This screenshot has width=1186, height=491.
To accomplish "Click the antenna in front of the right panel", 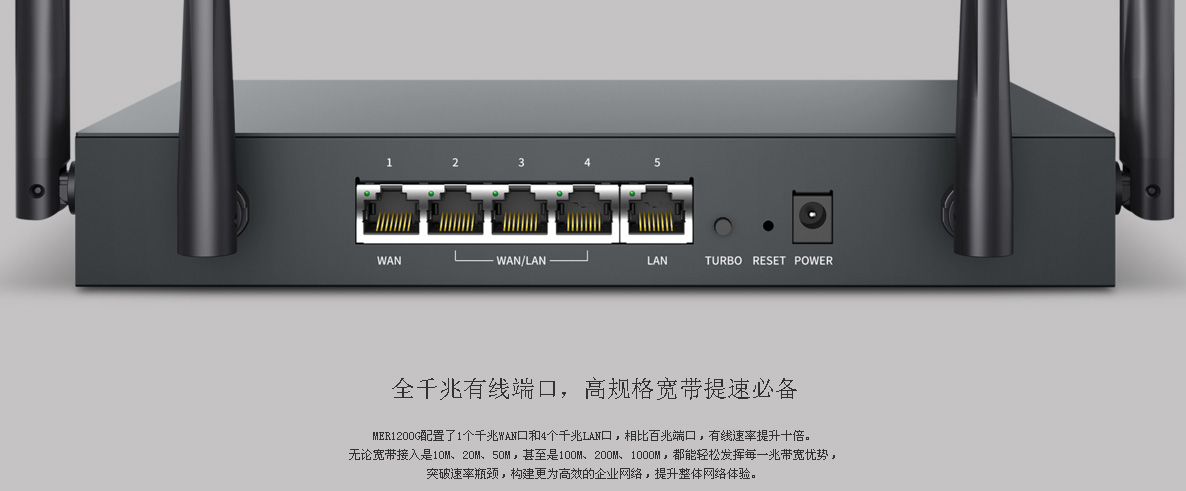I will pyautogui.click(x=983, y=127).
